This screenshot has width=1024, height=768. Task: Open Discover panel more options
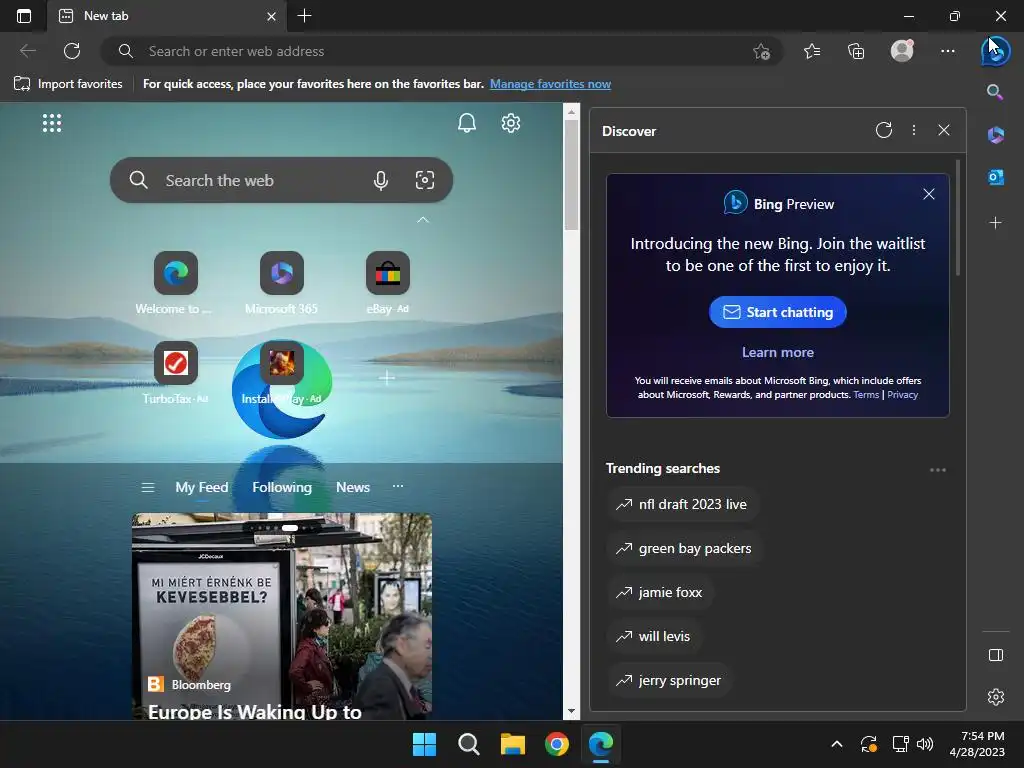click(x=914, y=130)
